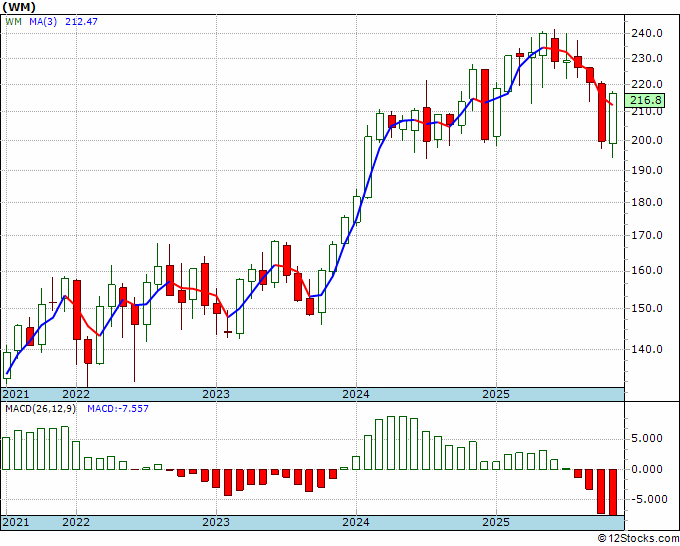This screenshot has height=546, width=680.
Task: Click 2023 on the price chart timeline
Action: click(216, 394)
